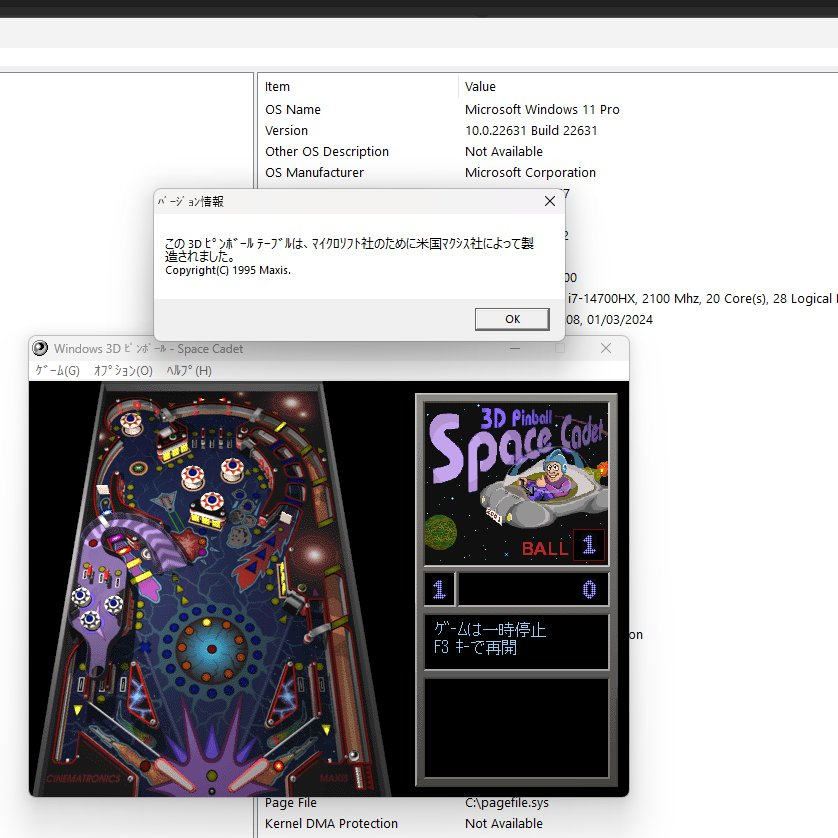Select the OS Name row

pos(548,110)
